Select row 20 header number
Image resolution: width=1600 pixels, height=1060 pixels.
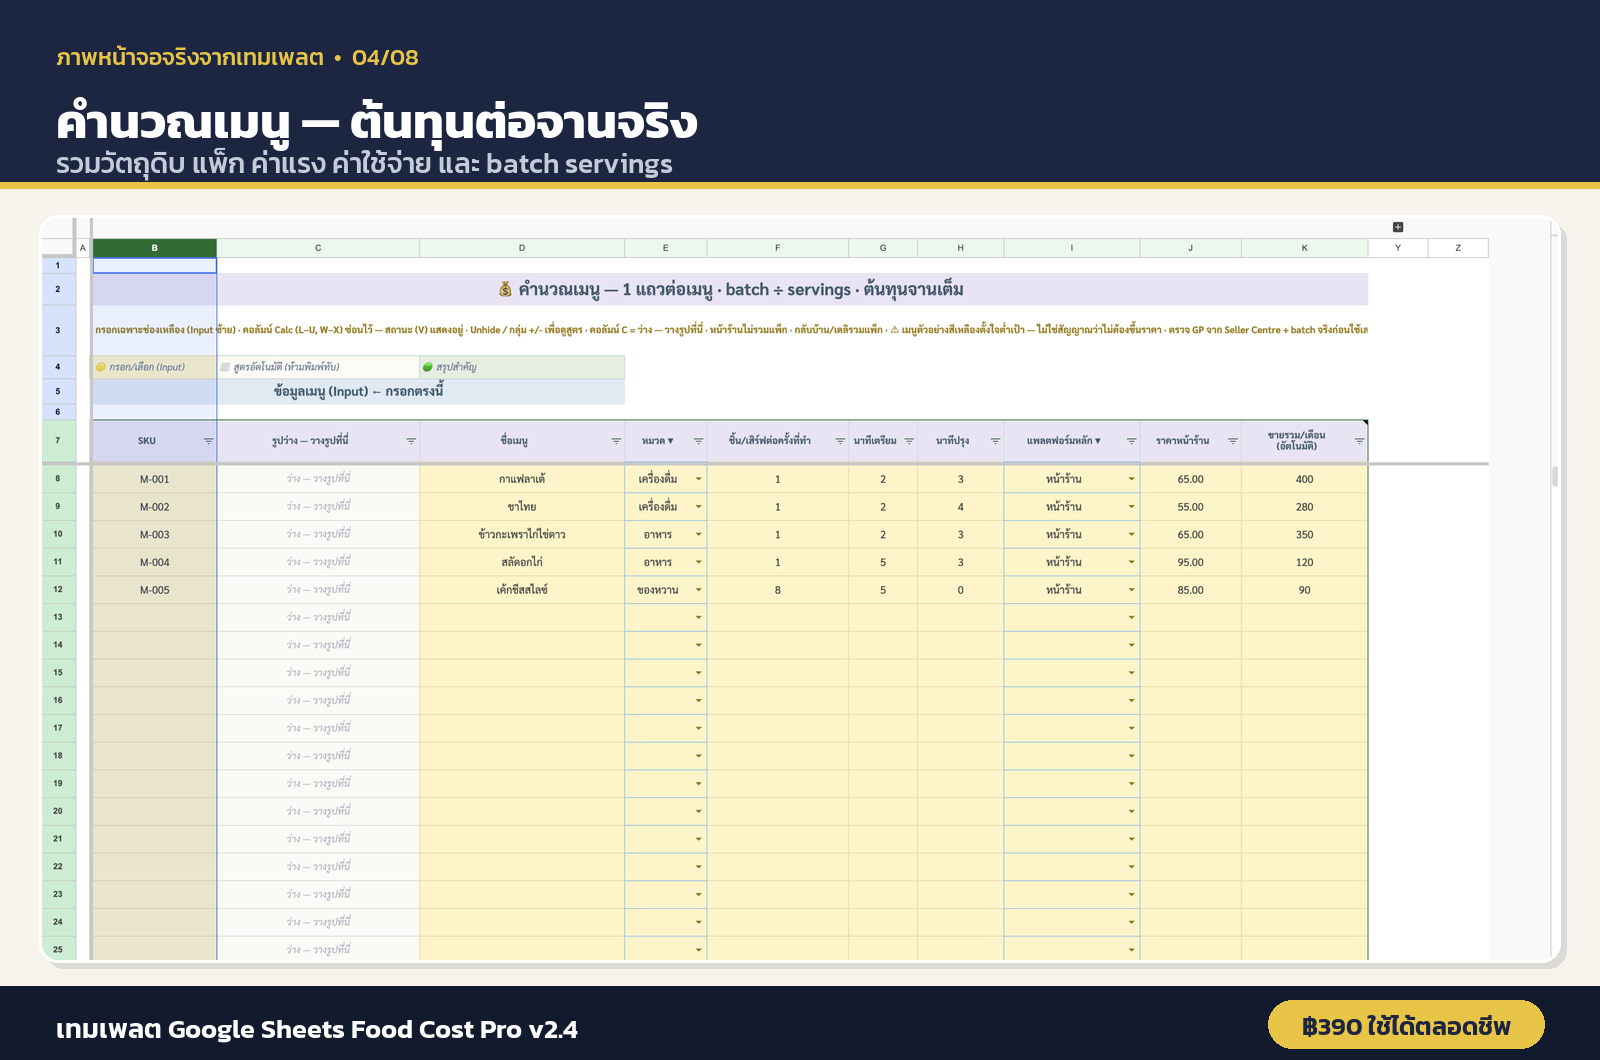pos(58,811)
